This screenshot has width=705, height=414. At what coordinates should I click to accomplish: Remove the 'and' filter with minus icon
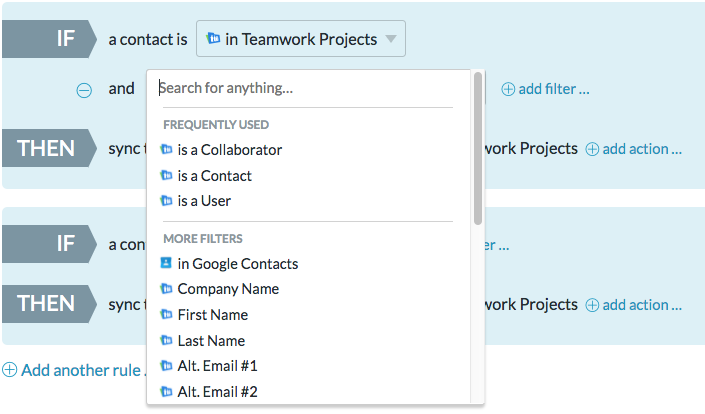84,90
